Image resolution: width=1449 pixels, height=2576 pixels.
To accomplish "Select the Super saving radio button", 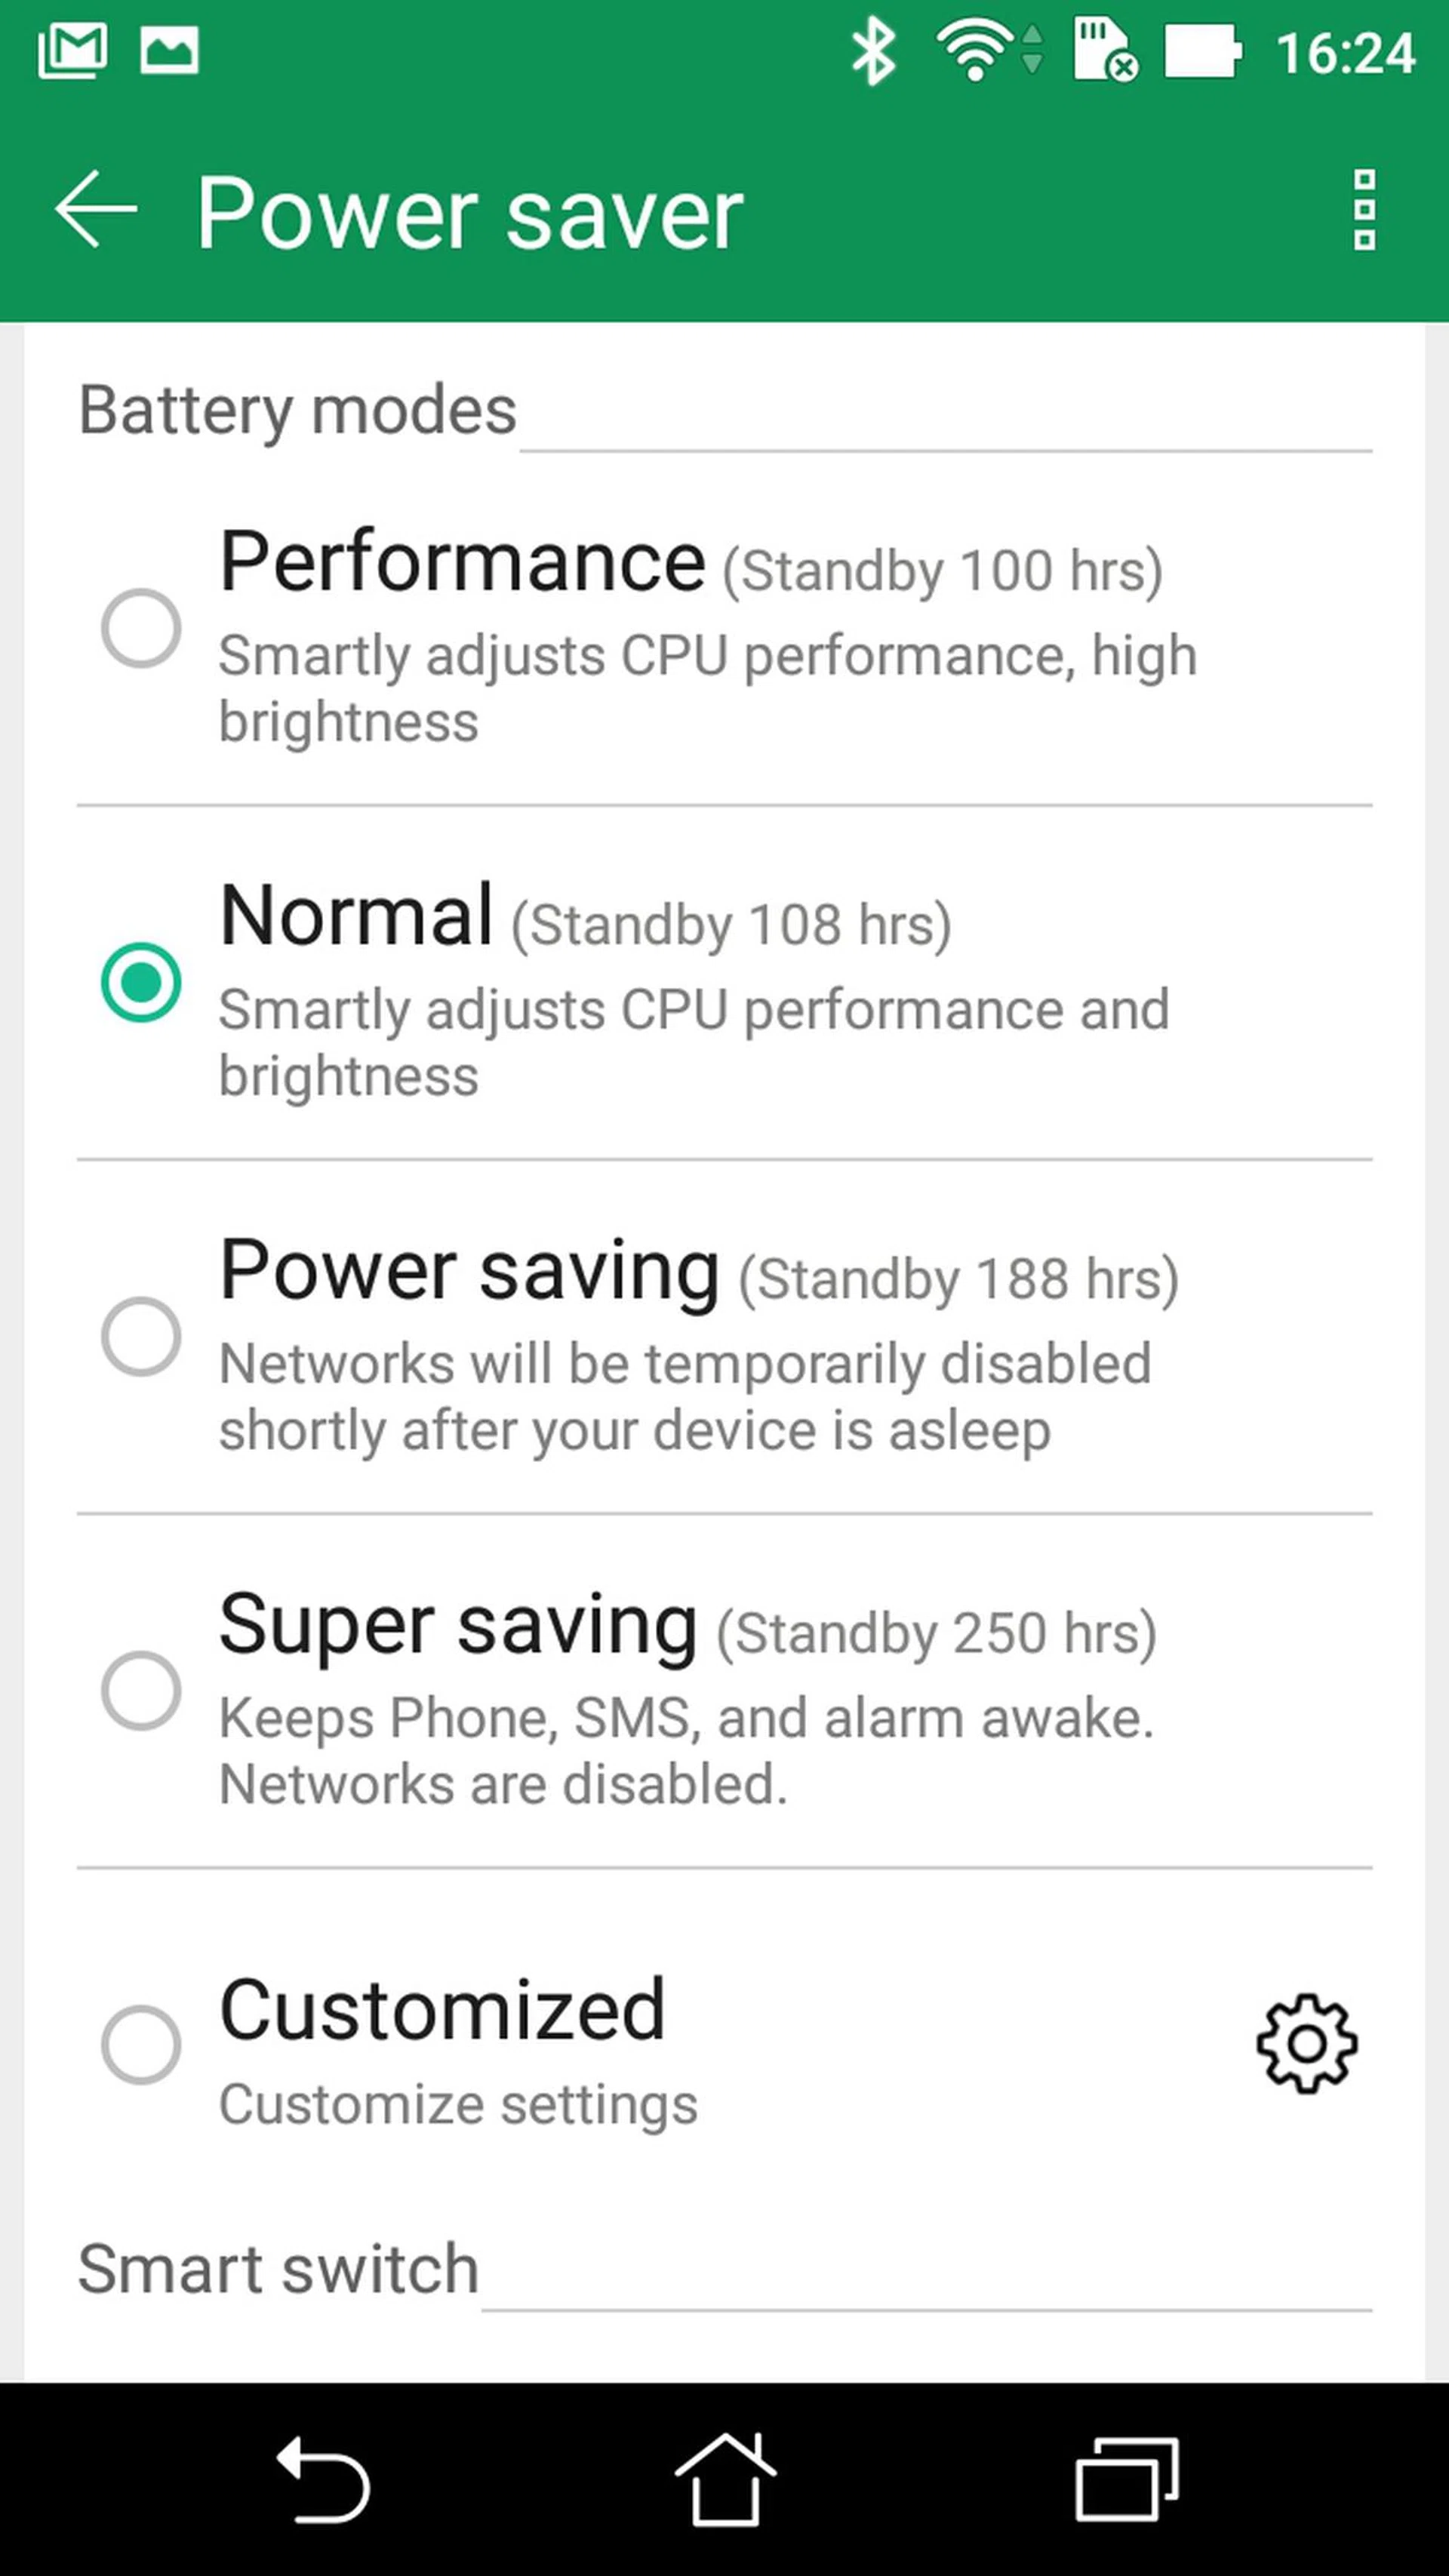I will point(141,1690).
